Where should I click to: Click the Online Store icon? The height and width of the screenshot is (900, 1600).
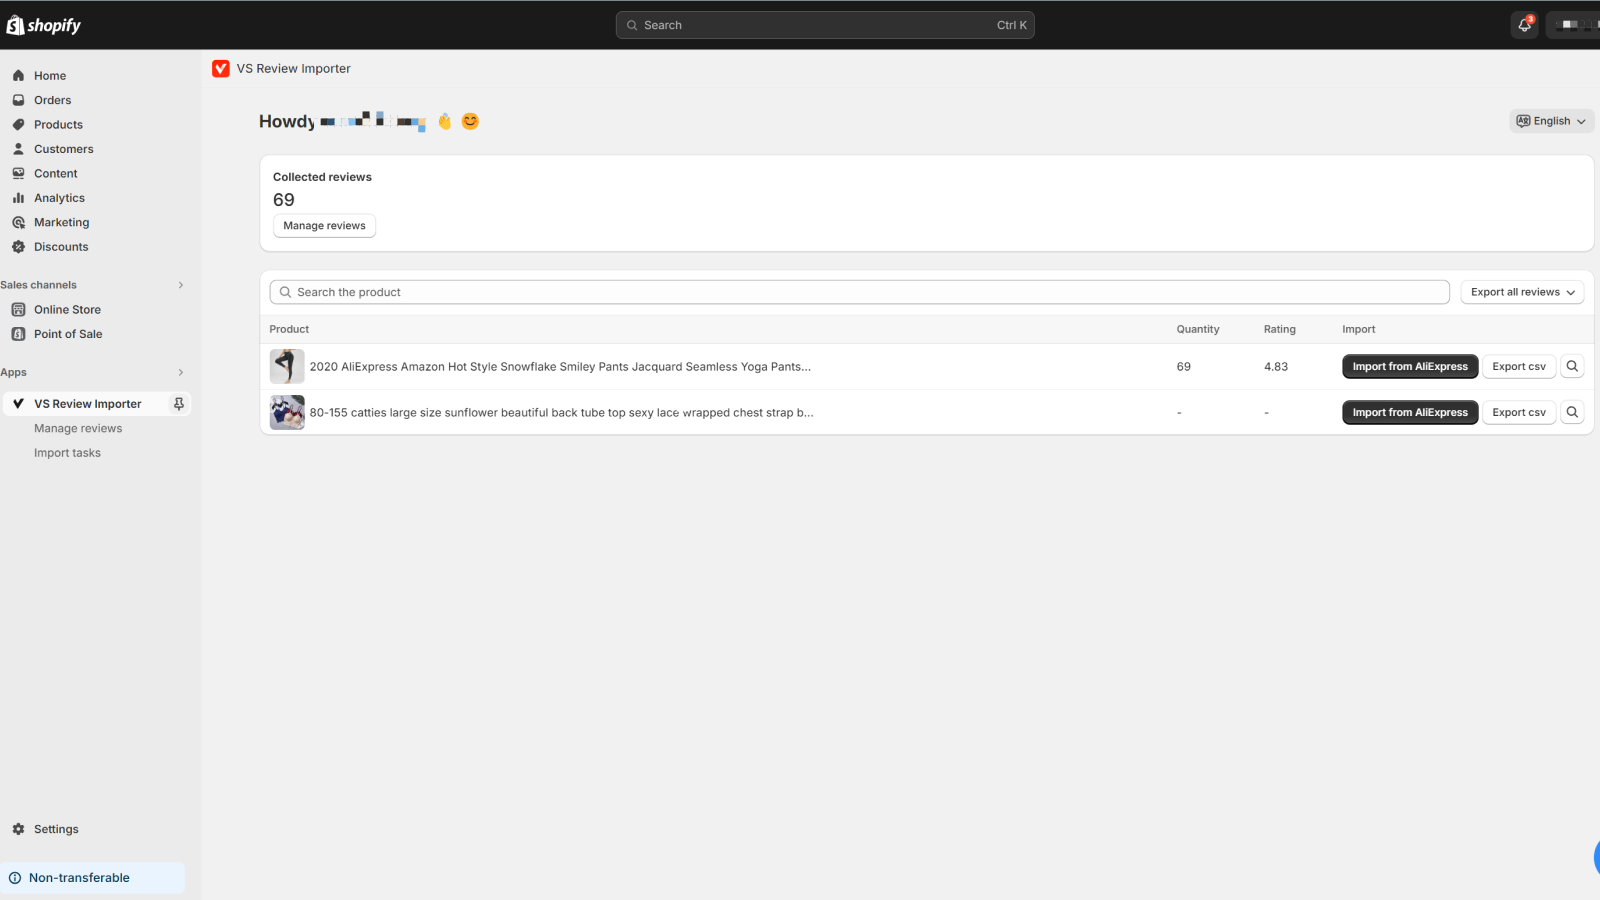click(x=18, y=310)
